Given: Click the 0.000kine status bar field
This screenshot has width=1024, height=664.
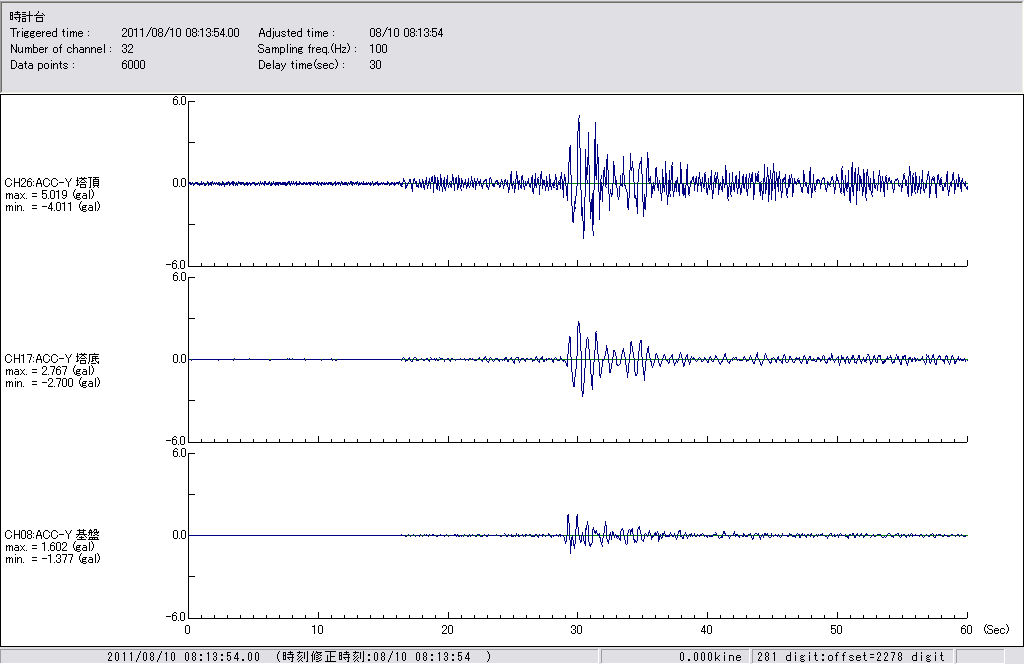Looking at the screenshot, I should tap(710, 657).
